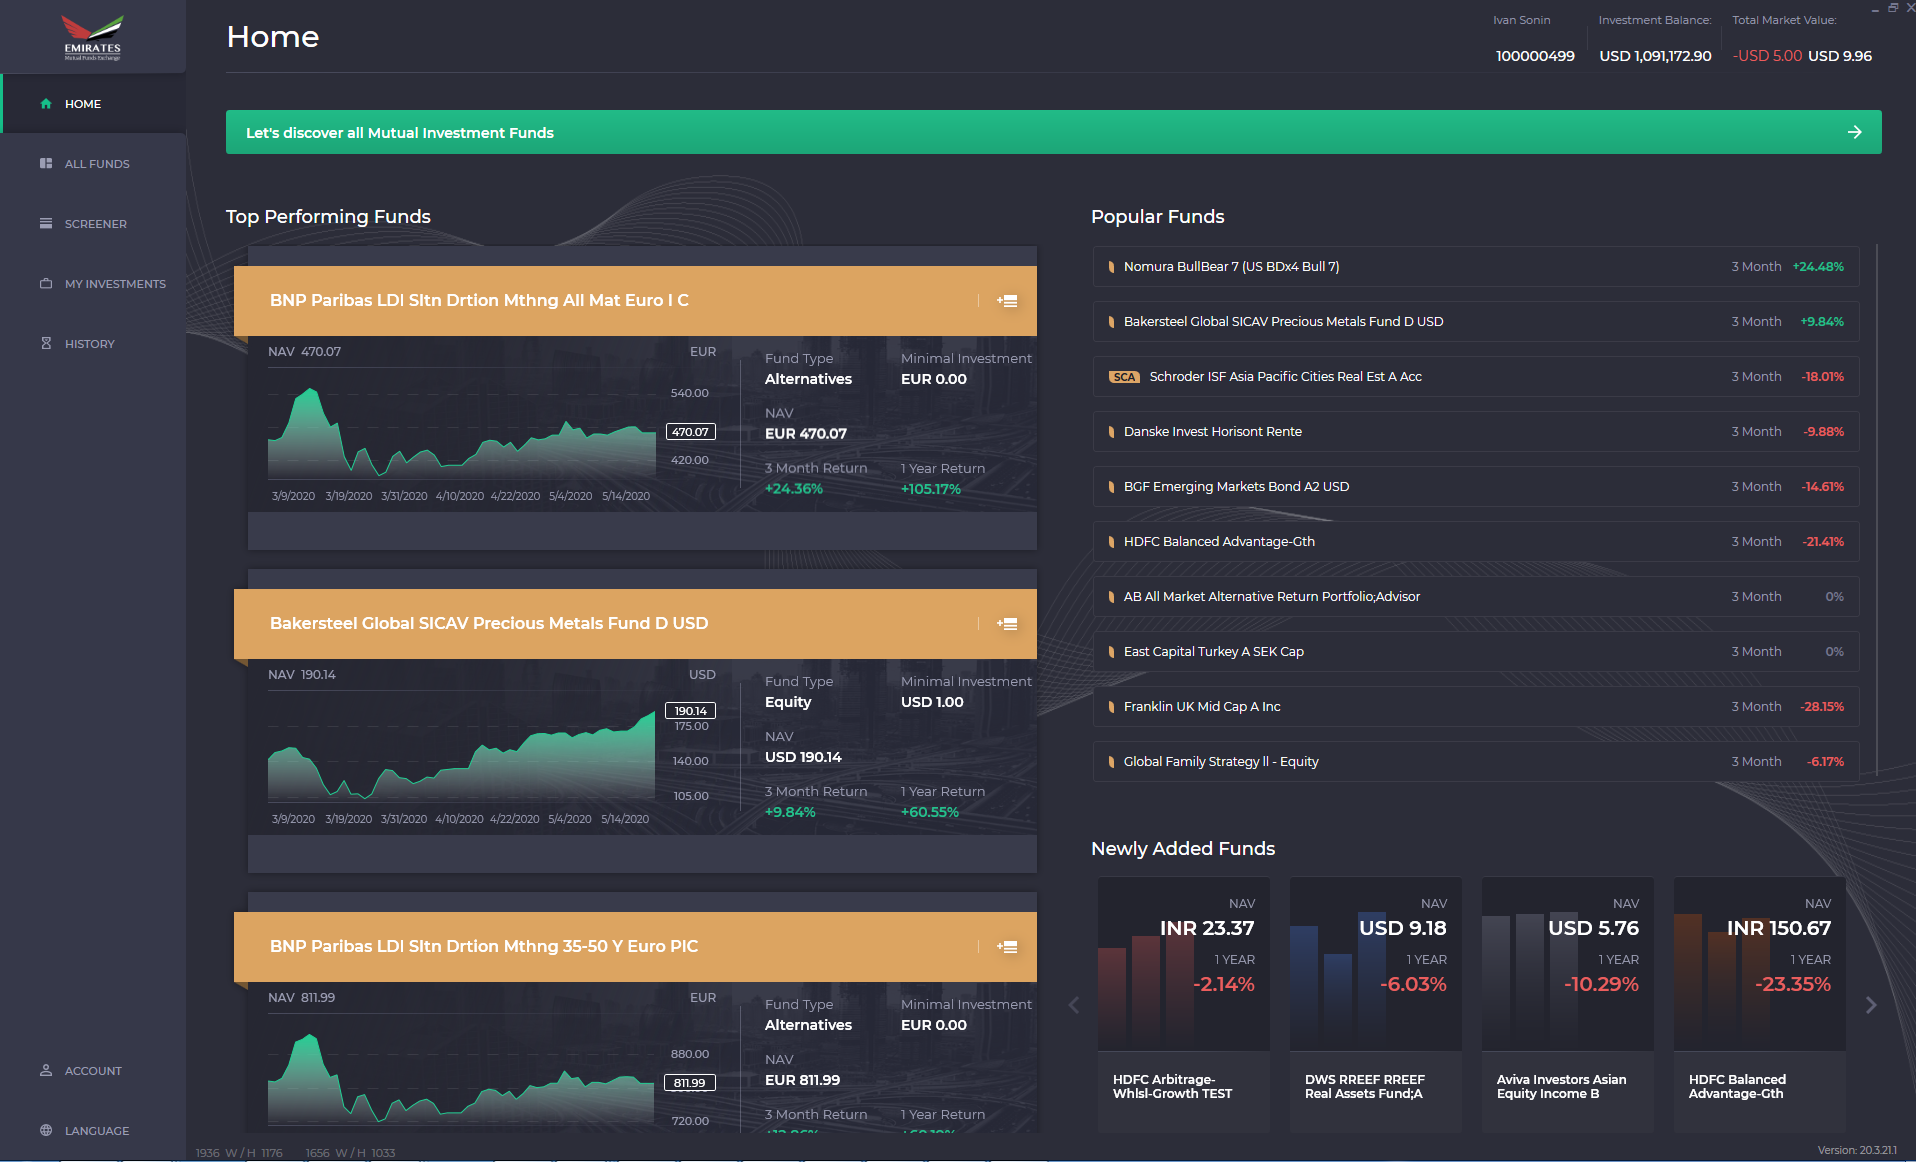The image size is (1916, 1162).
Task: Click the My Investments briefcase icon
Action: coord(46,284)
